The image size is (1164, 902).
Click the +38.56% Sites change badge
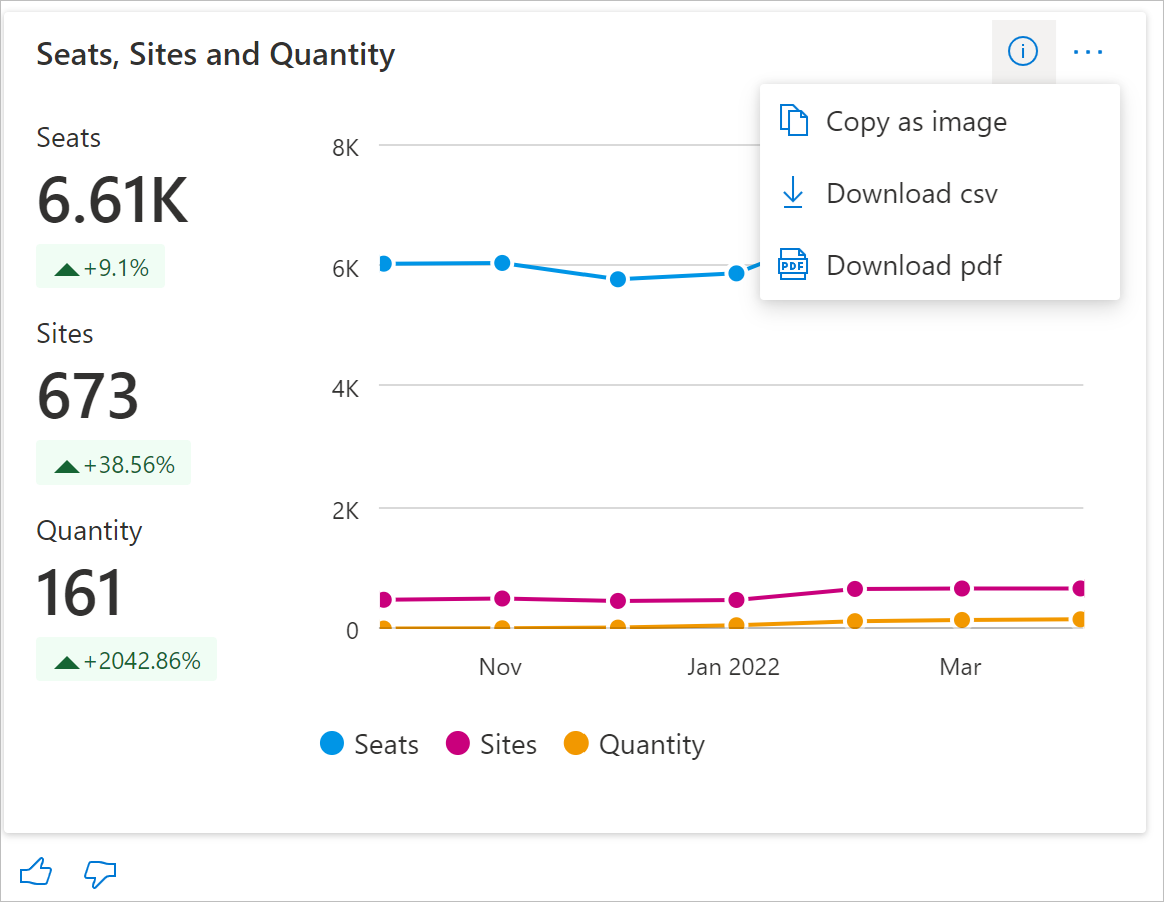click(114, 464)
